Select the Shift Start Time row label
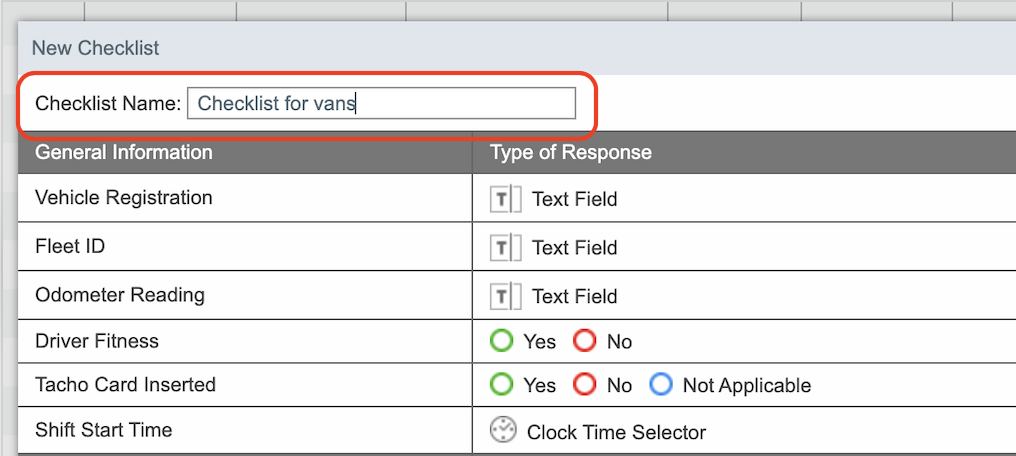Viewport: 1016px width, 456px height. click(104, 430)
